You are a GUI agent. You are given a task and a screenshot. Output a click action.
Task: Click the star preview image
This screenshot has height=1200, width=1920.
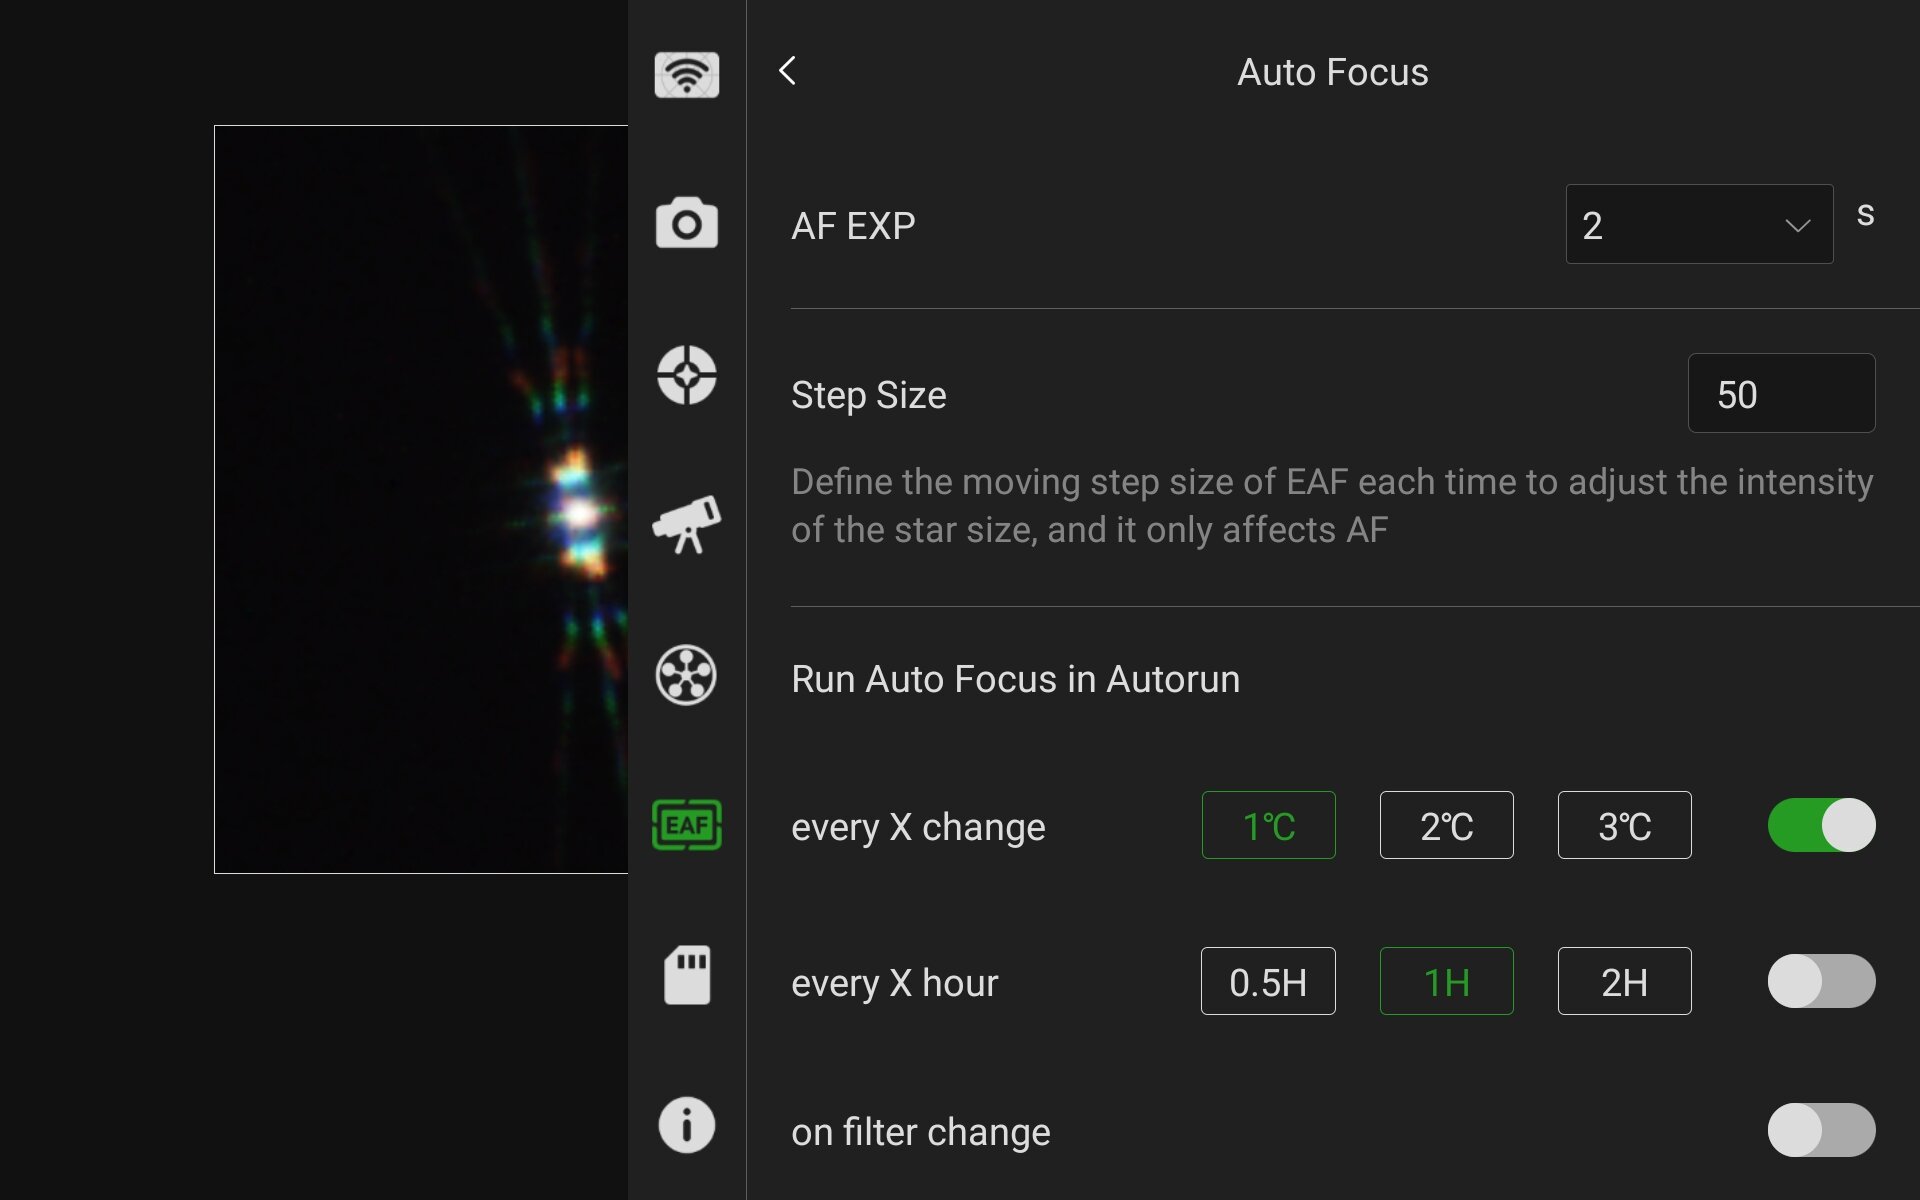point(421,499)
